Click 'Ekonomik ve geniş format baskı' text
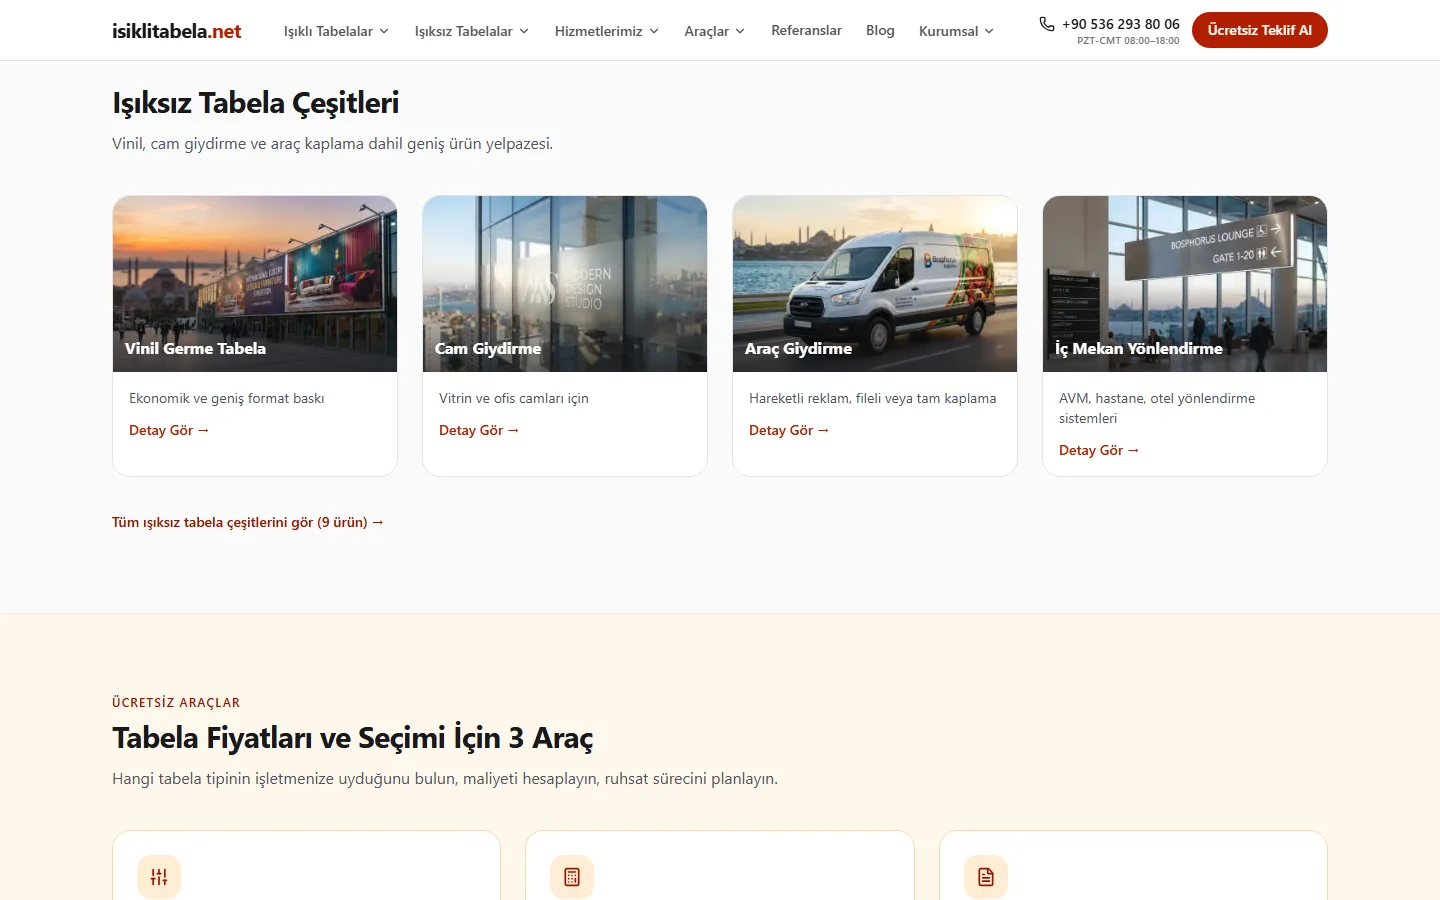Image resolution: width=1440 pixels, height=900 pixels. point(227,398)
